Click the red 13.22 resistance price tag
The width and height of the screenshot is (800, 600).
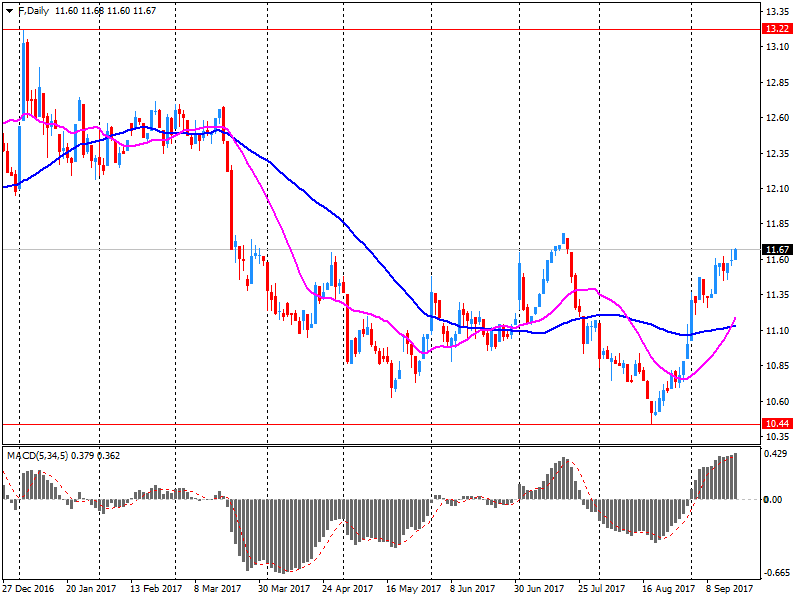coord(777,29)
